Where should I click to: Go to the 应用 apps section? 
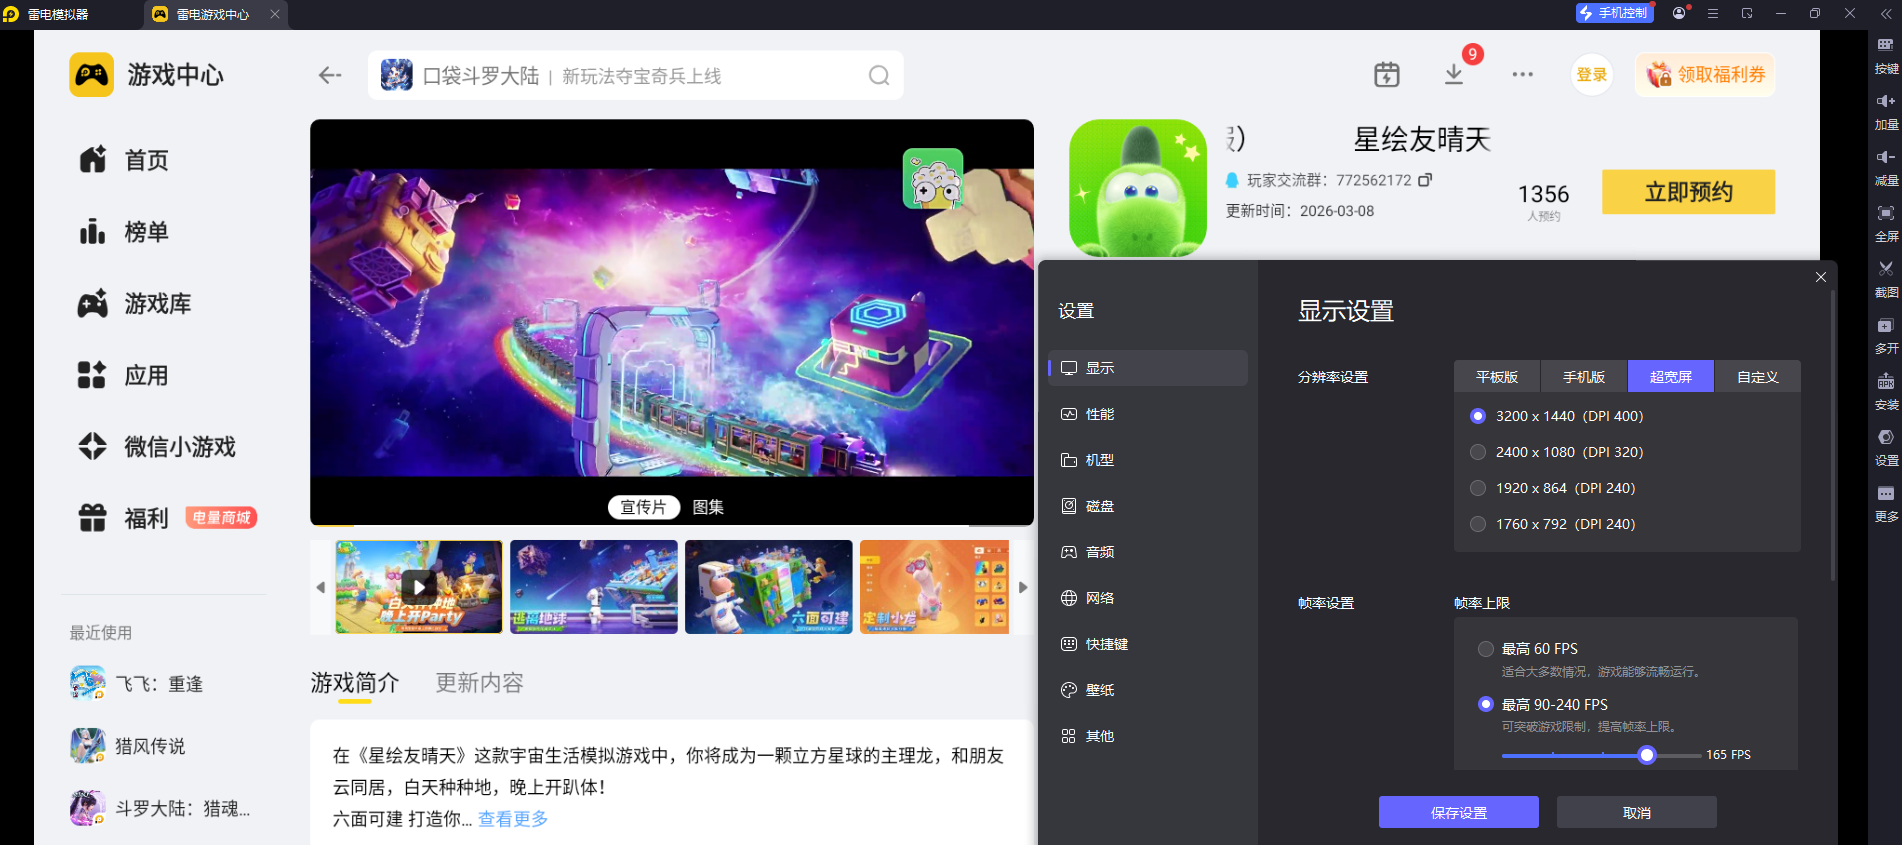[124, 376]
